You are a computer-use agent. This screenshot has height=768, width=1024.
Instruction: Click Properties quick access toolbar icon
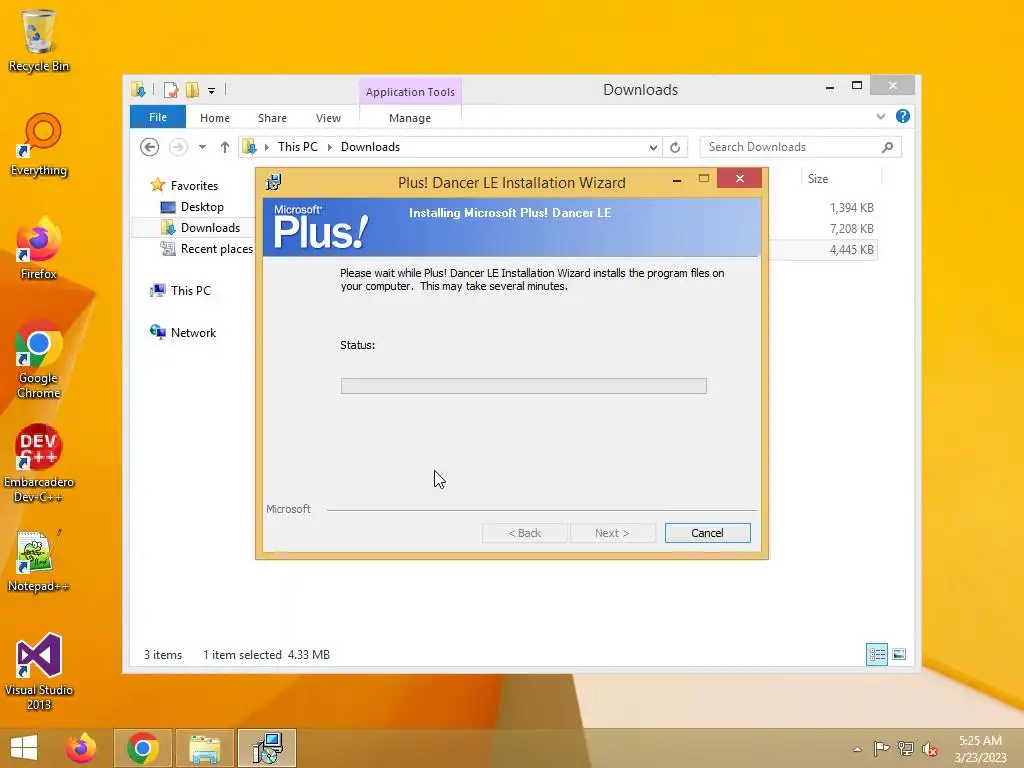[x=170, y=90]
